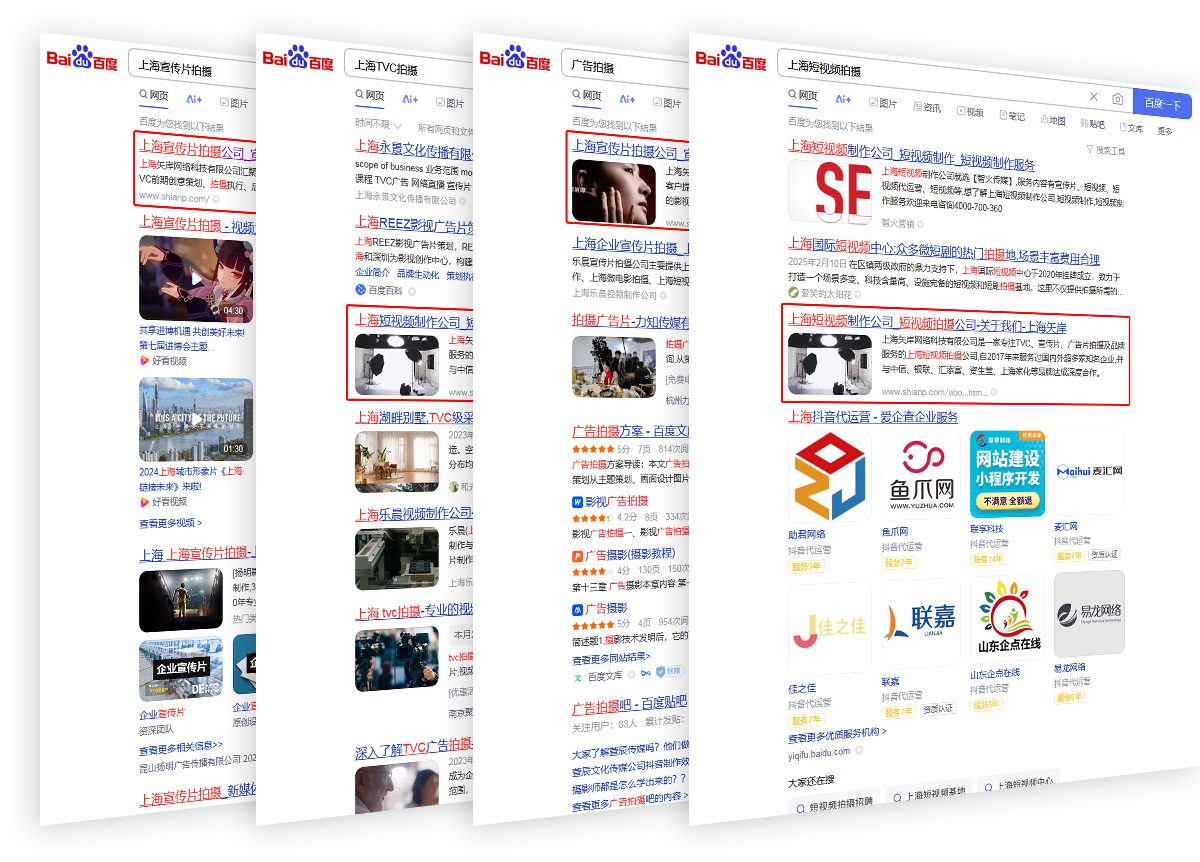
Task: Open the 更多 search categories menu
Action: tap(1165, 130)
